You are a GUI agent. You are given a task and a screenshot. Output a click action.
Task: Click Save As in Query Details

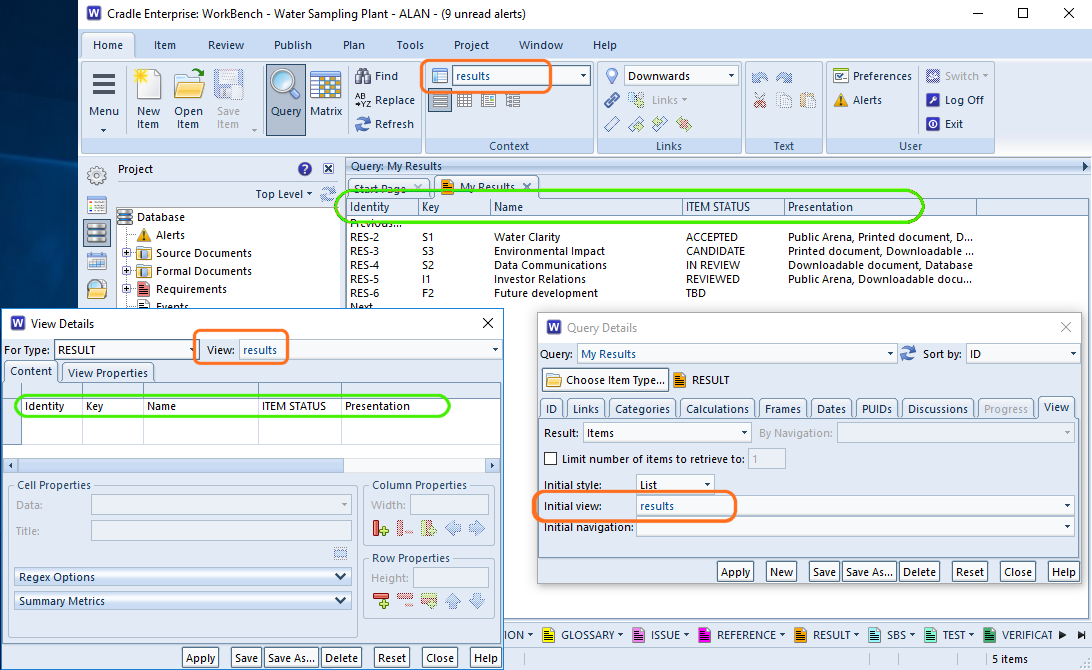pos(869,572)
